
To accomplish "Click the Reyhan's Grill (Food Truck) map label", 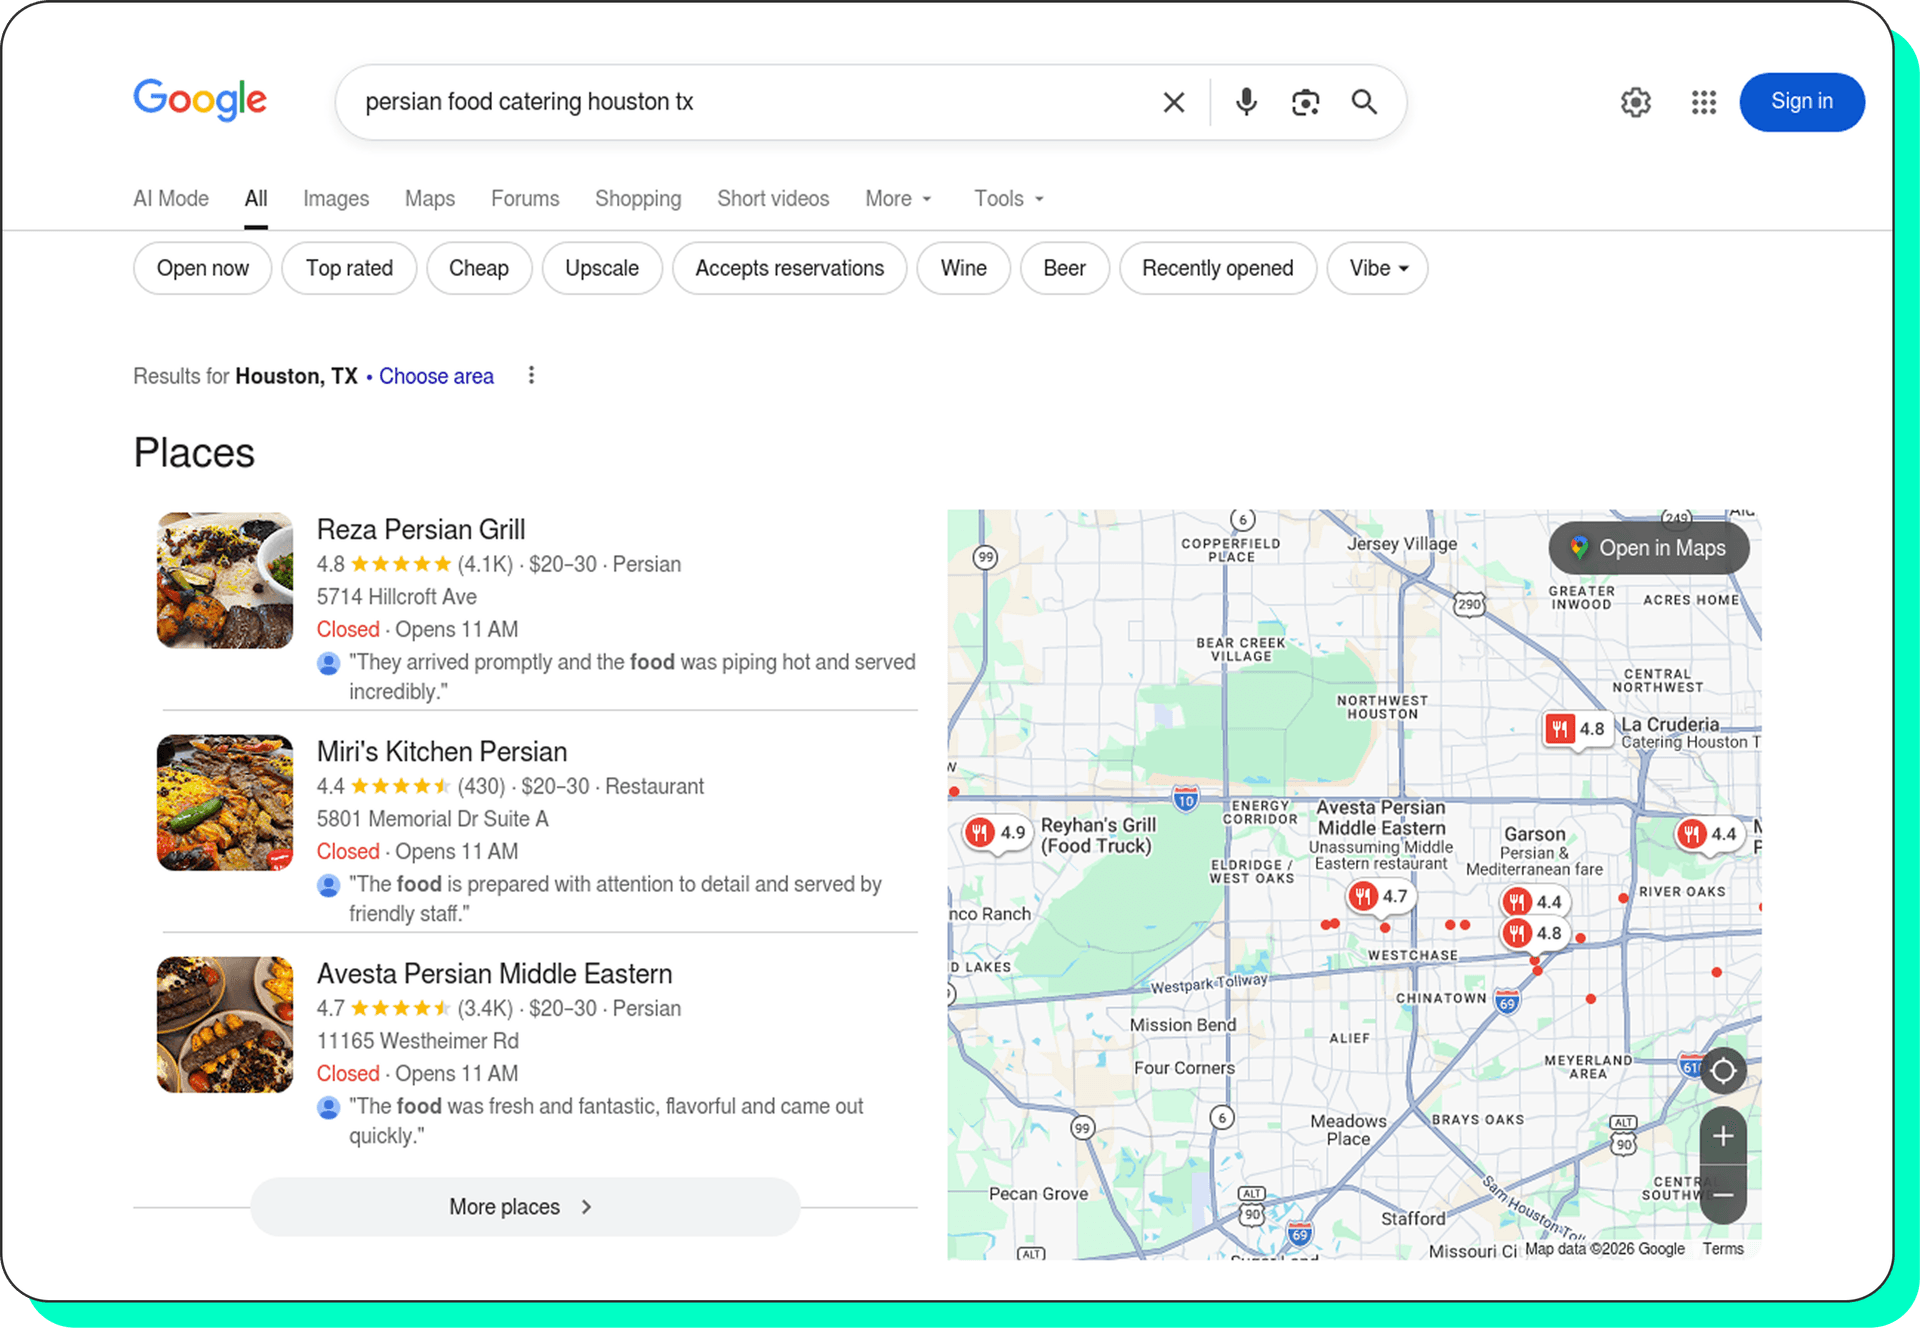I will point(1098,835).
